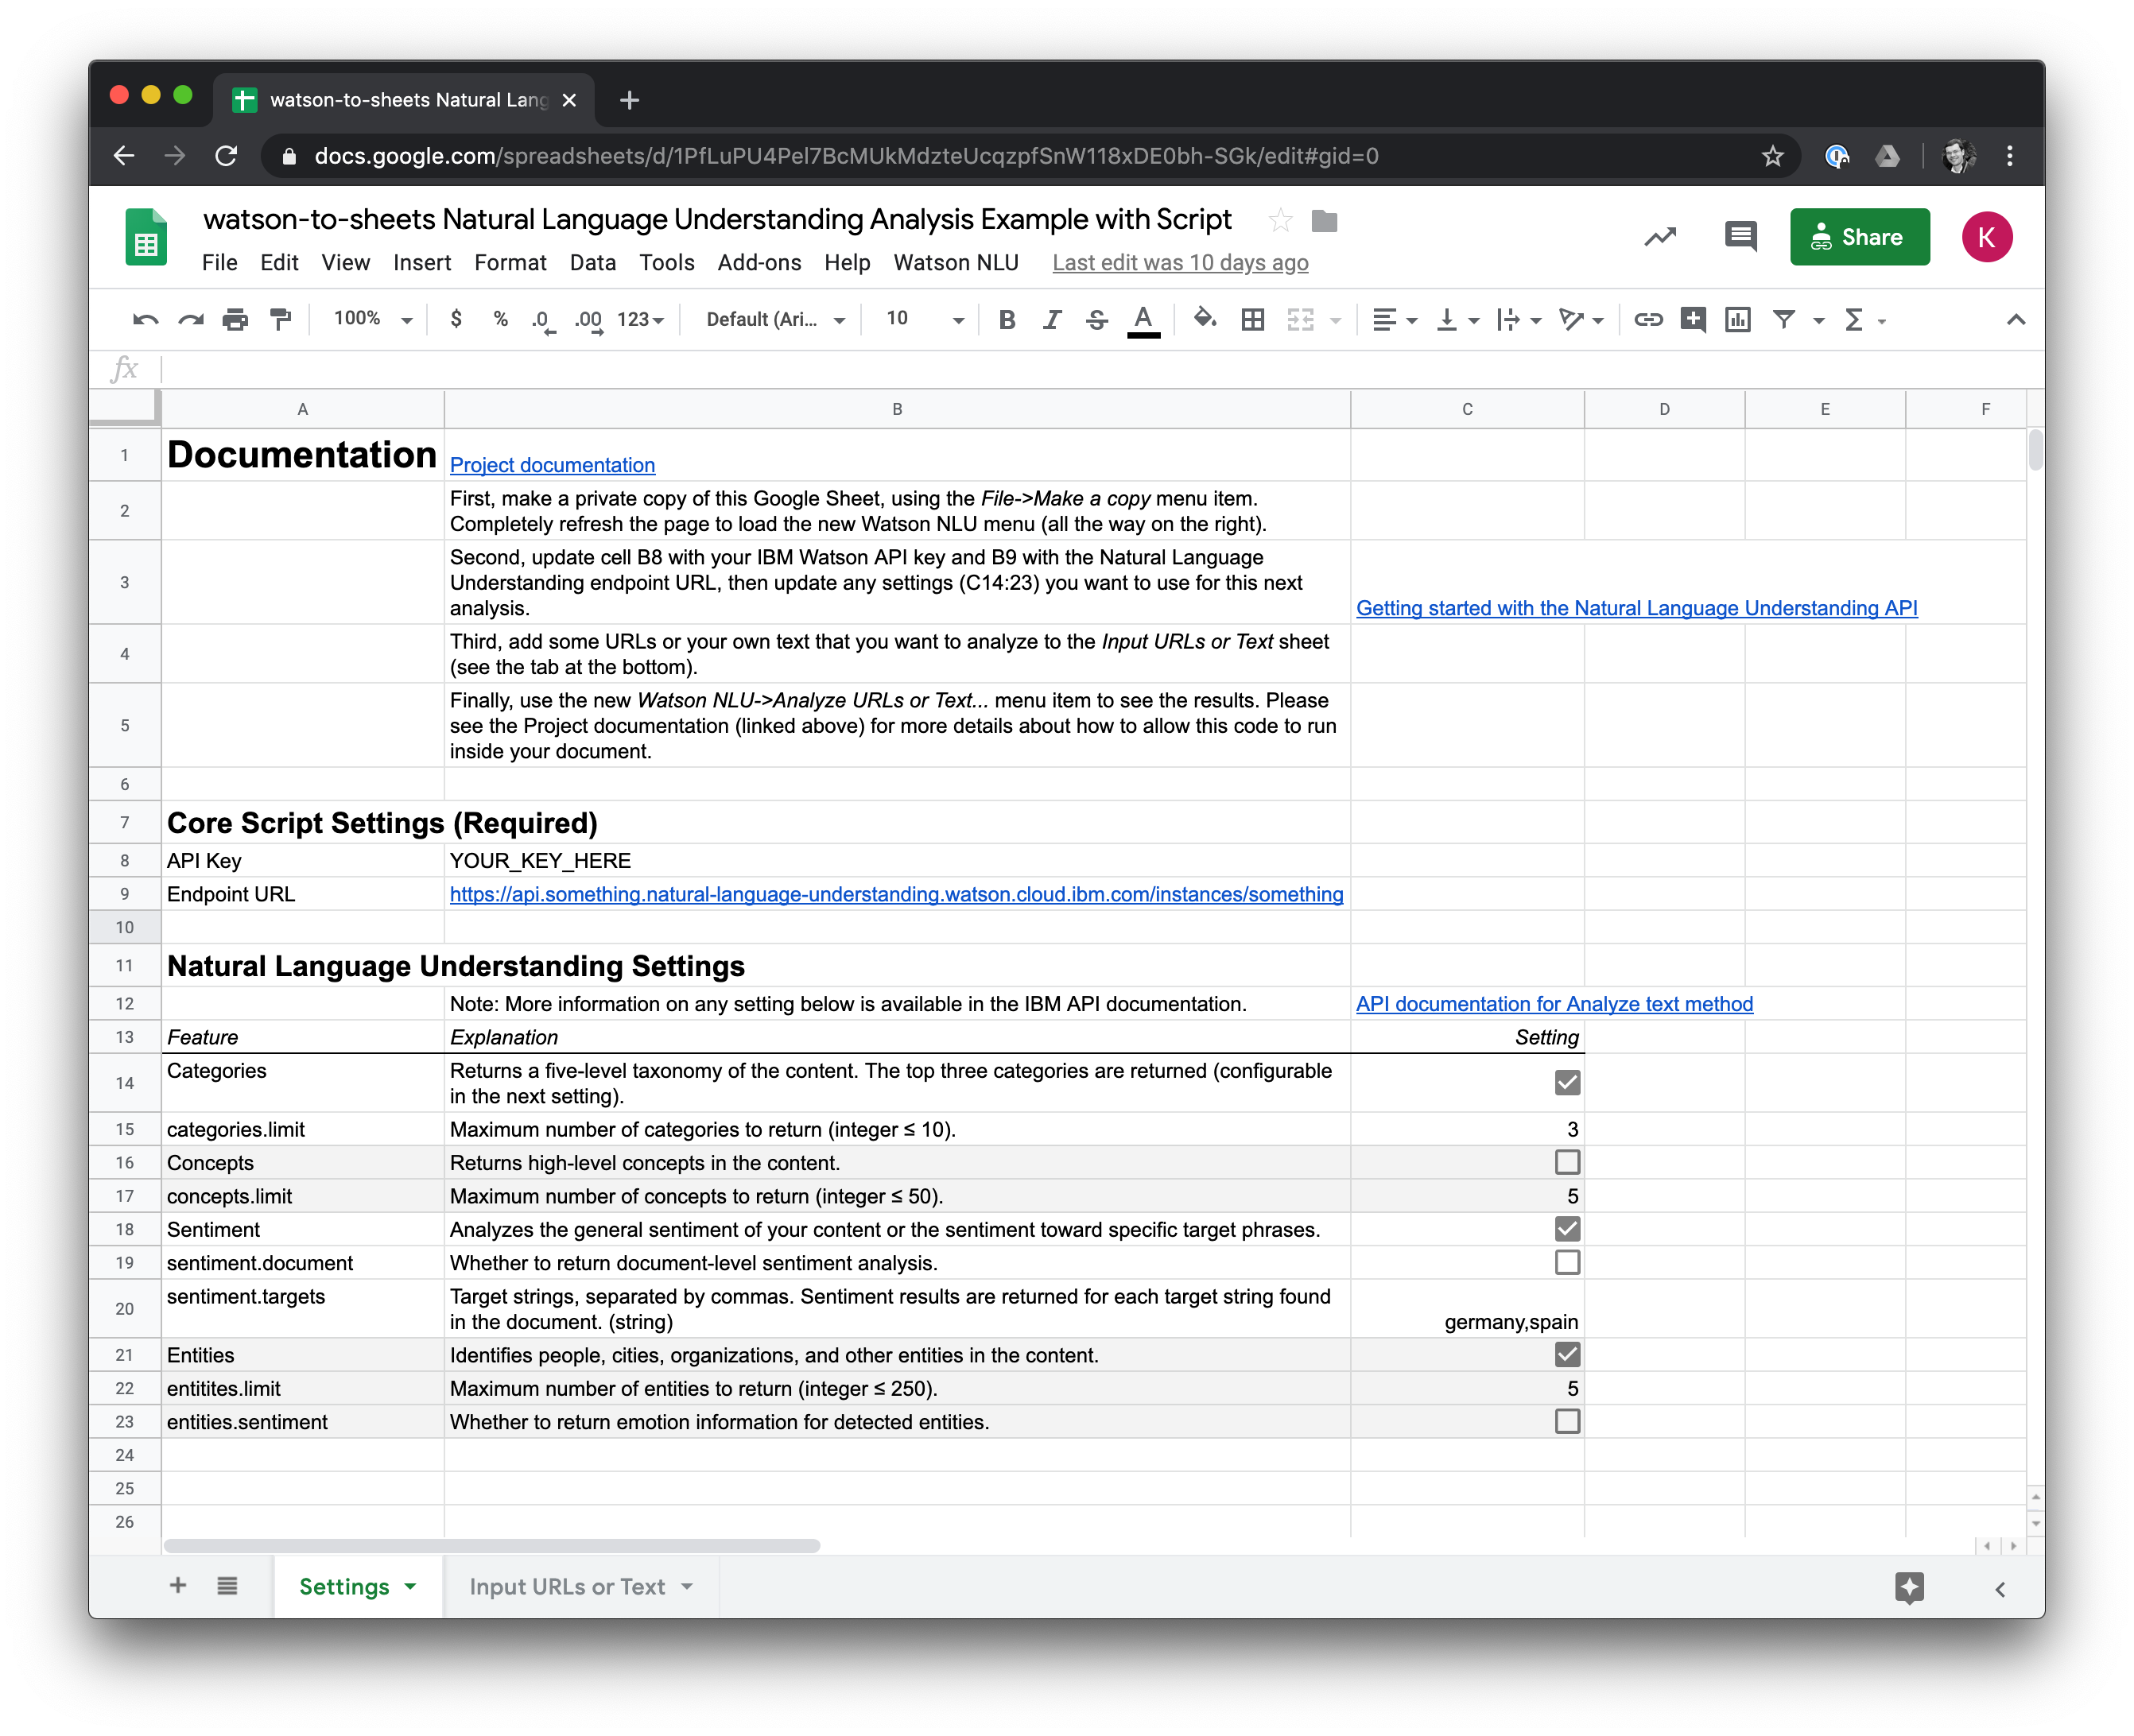The image size is (2134, 1736).
Task: Click the Redo icon in toolbar
Action: tap(190, 320)
